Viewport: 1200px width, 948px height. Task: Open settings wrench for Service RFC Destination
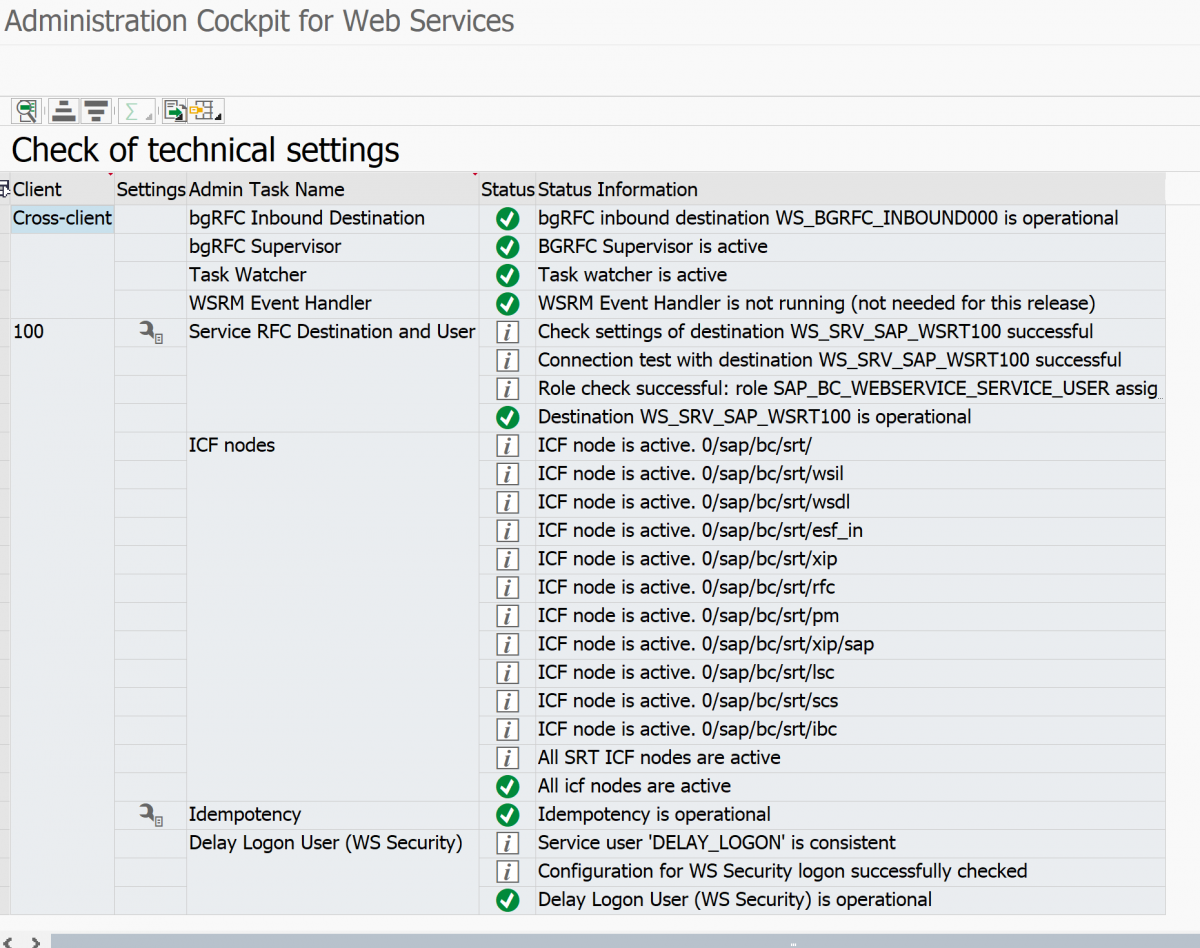(150, 332)
